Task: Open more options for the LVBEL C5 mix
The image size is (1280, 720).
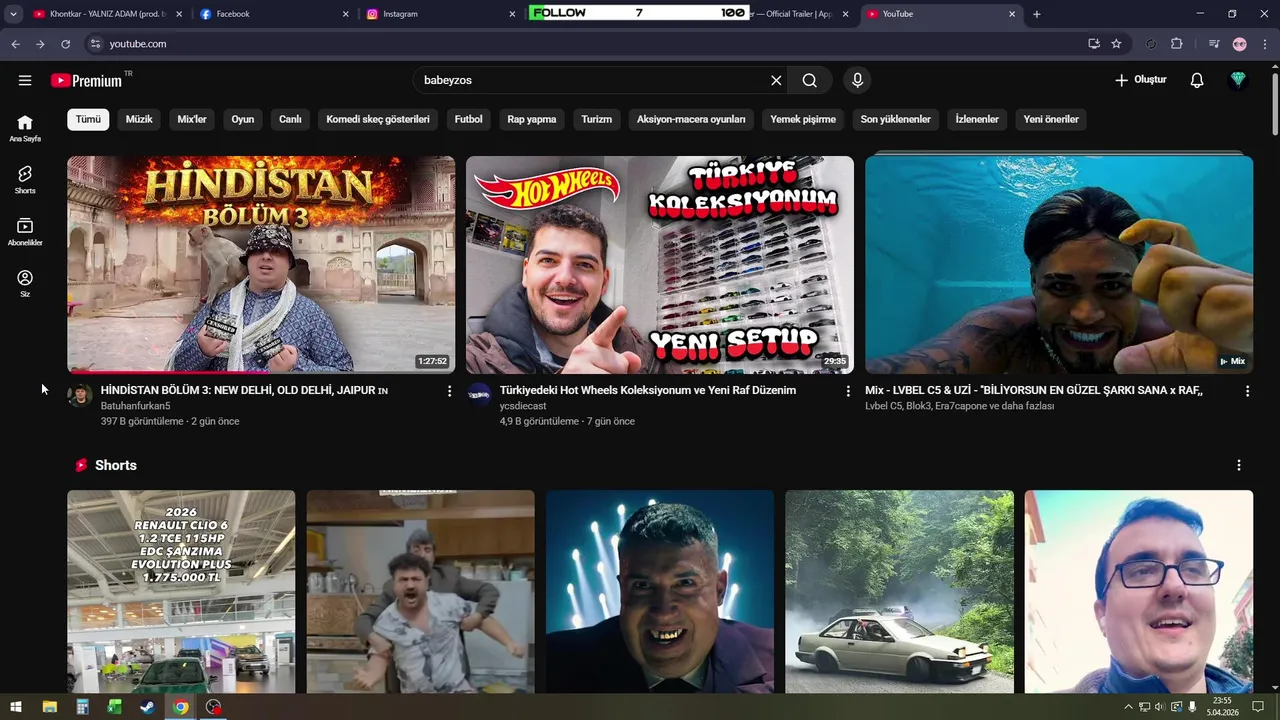Action: point(1247,391)
